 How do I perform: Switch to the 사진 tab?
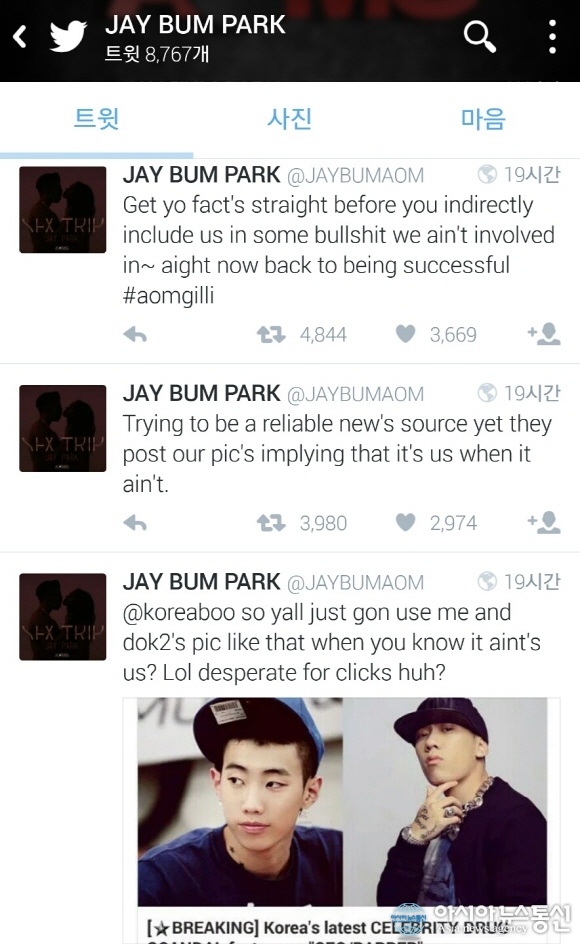(289, 118)
